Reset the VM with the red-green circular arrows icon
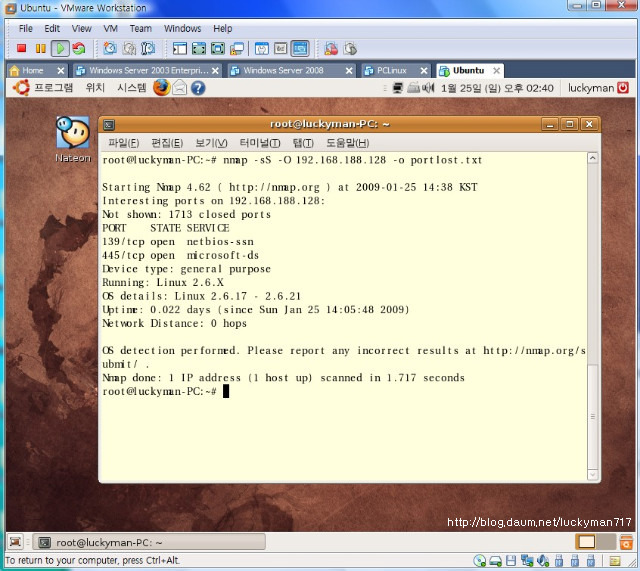The image size is (640, 571). [x=79, y=49]
